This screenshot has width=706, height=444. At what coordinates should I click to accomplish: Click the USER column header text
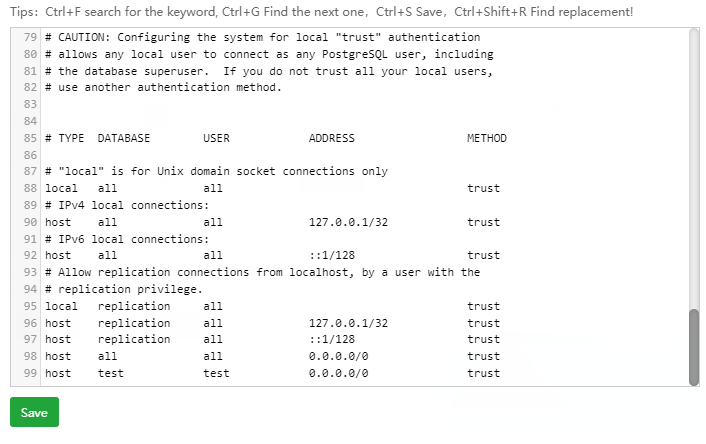[x=216, y=138]
